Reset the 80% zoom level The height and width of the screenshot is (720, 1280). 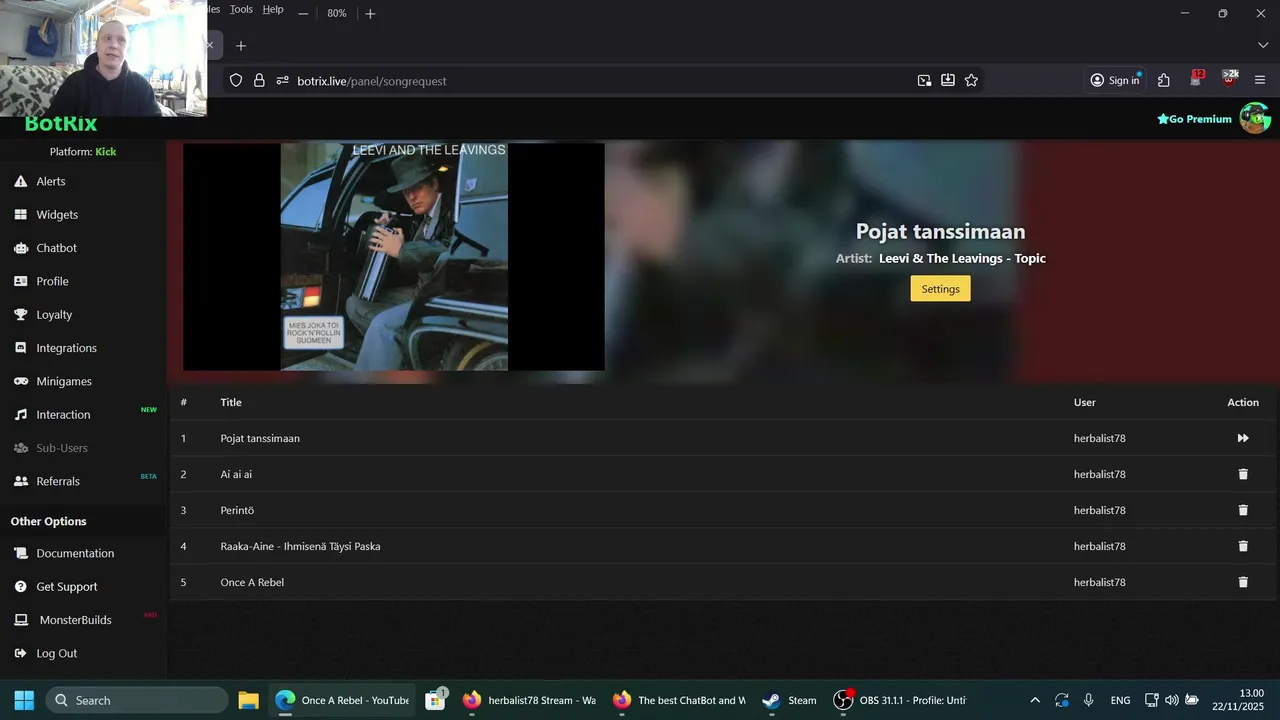pyautogui.click(x=337, y=13)
